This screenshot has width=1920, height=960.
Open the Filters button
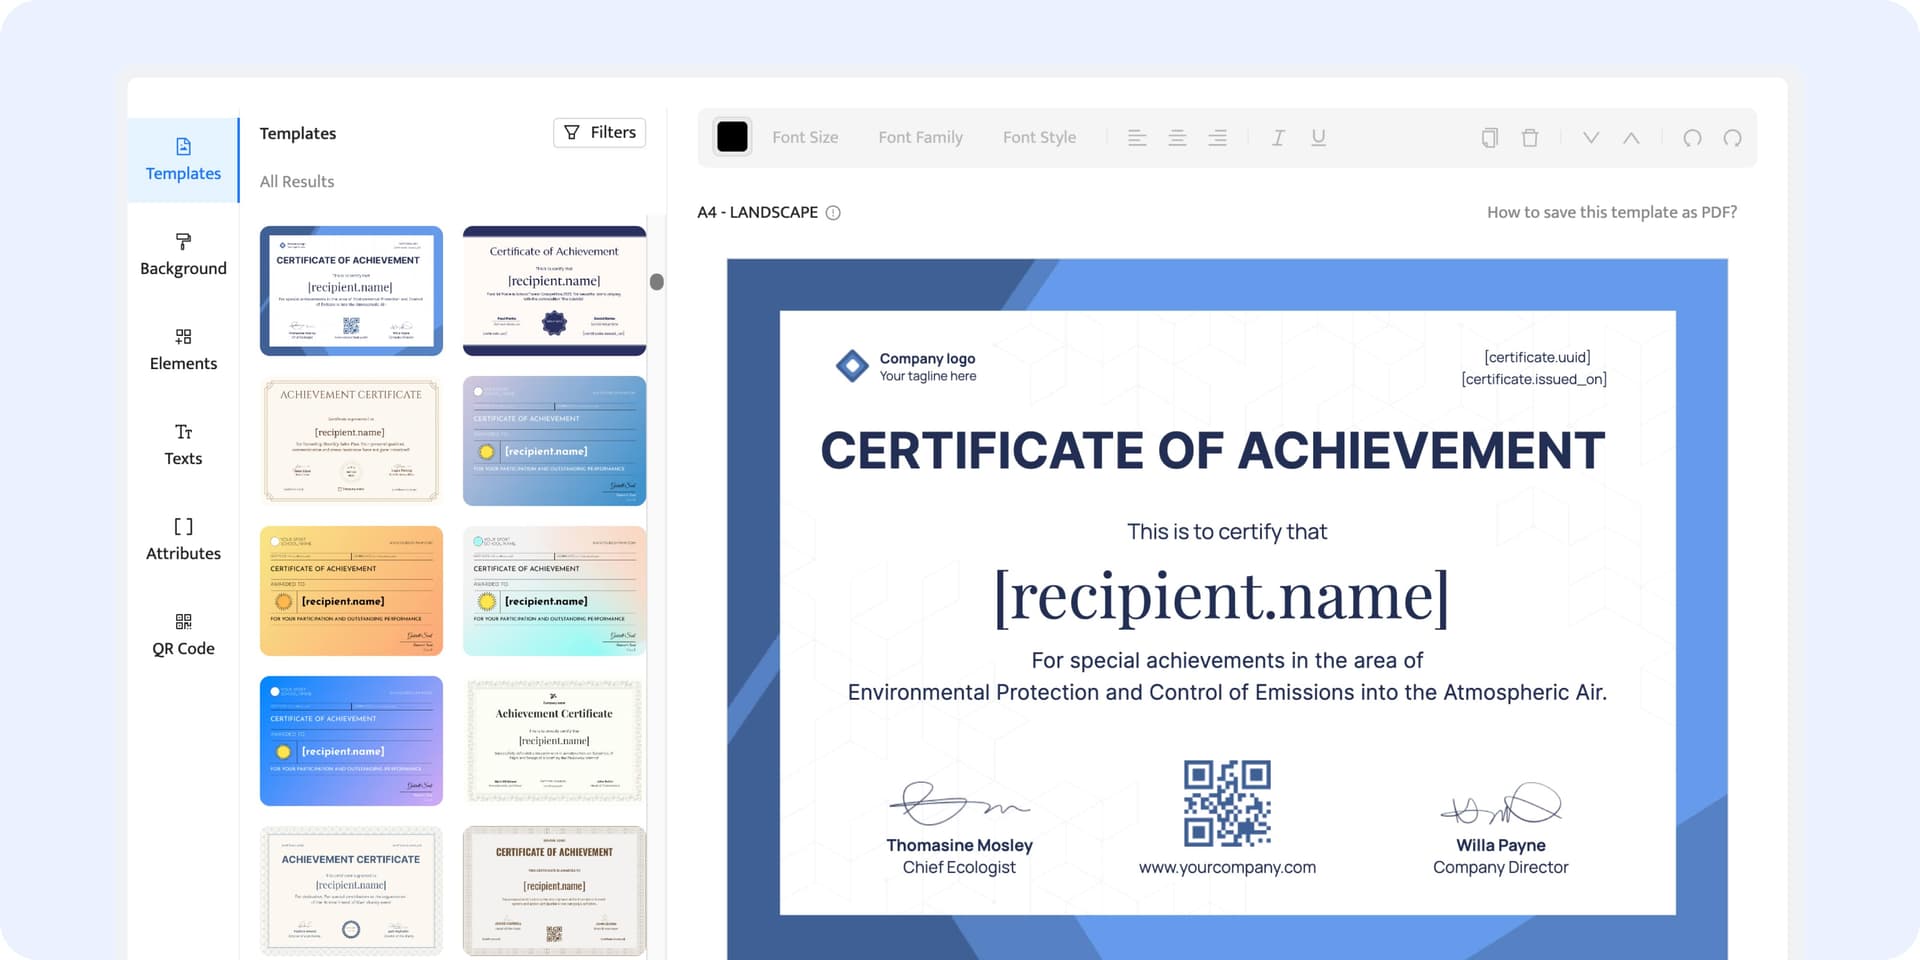tap(599, 133)
